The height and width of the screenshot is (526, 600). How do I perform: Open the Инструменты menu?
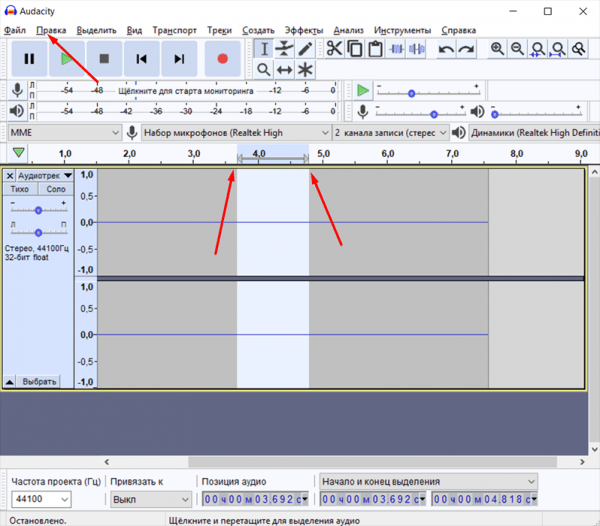point(402,30)
